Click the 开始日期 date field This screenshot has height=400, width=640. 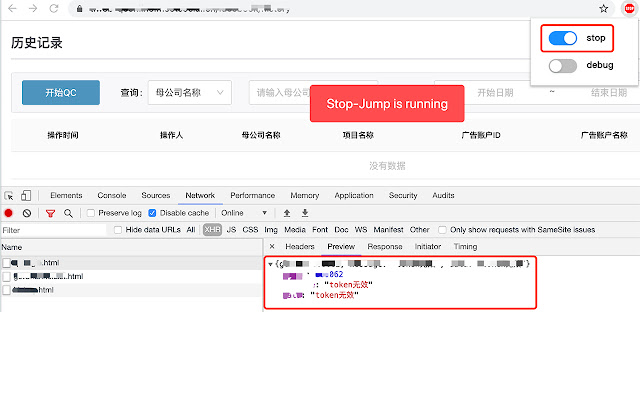[495, 93]
